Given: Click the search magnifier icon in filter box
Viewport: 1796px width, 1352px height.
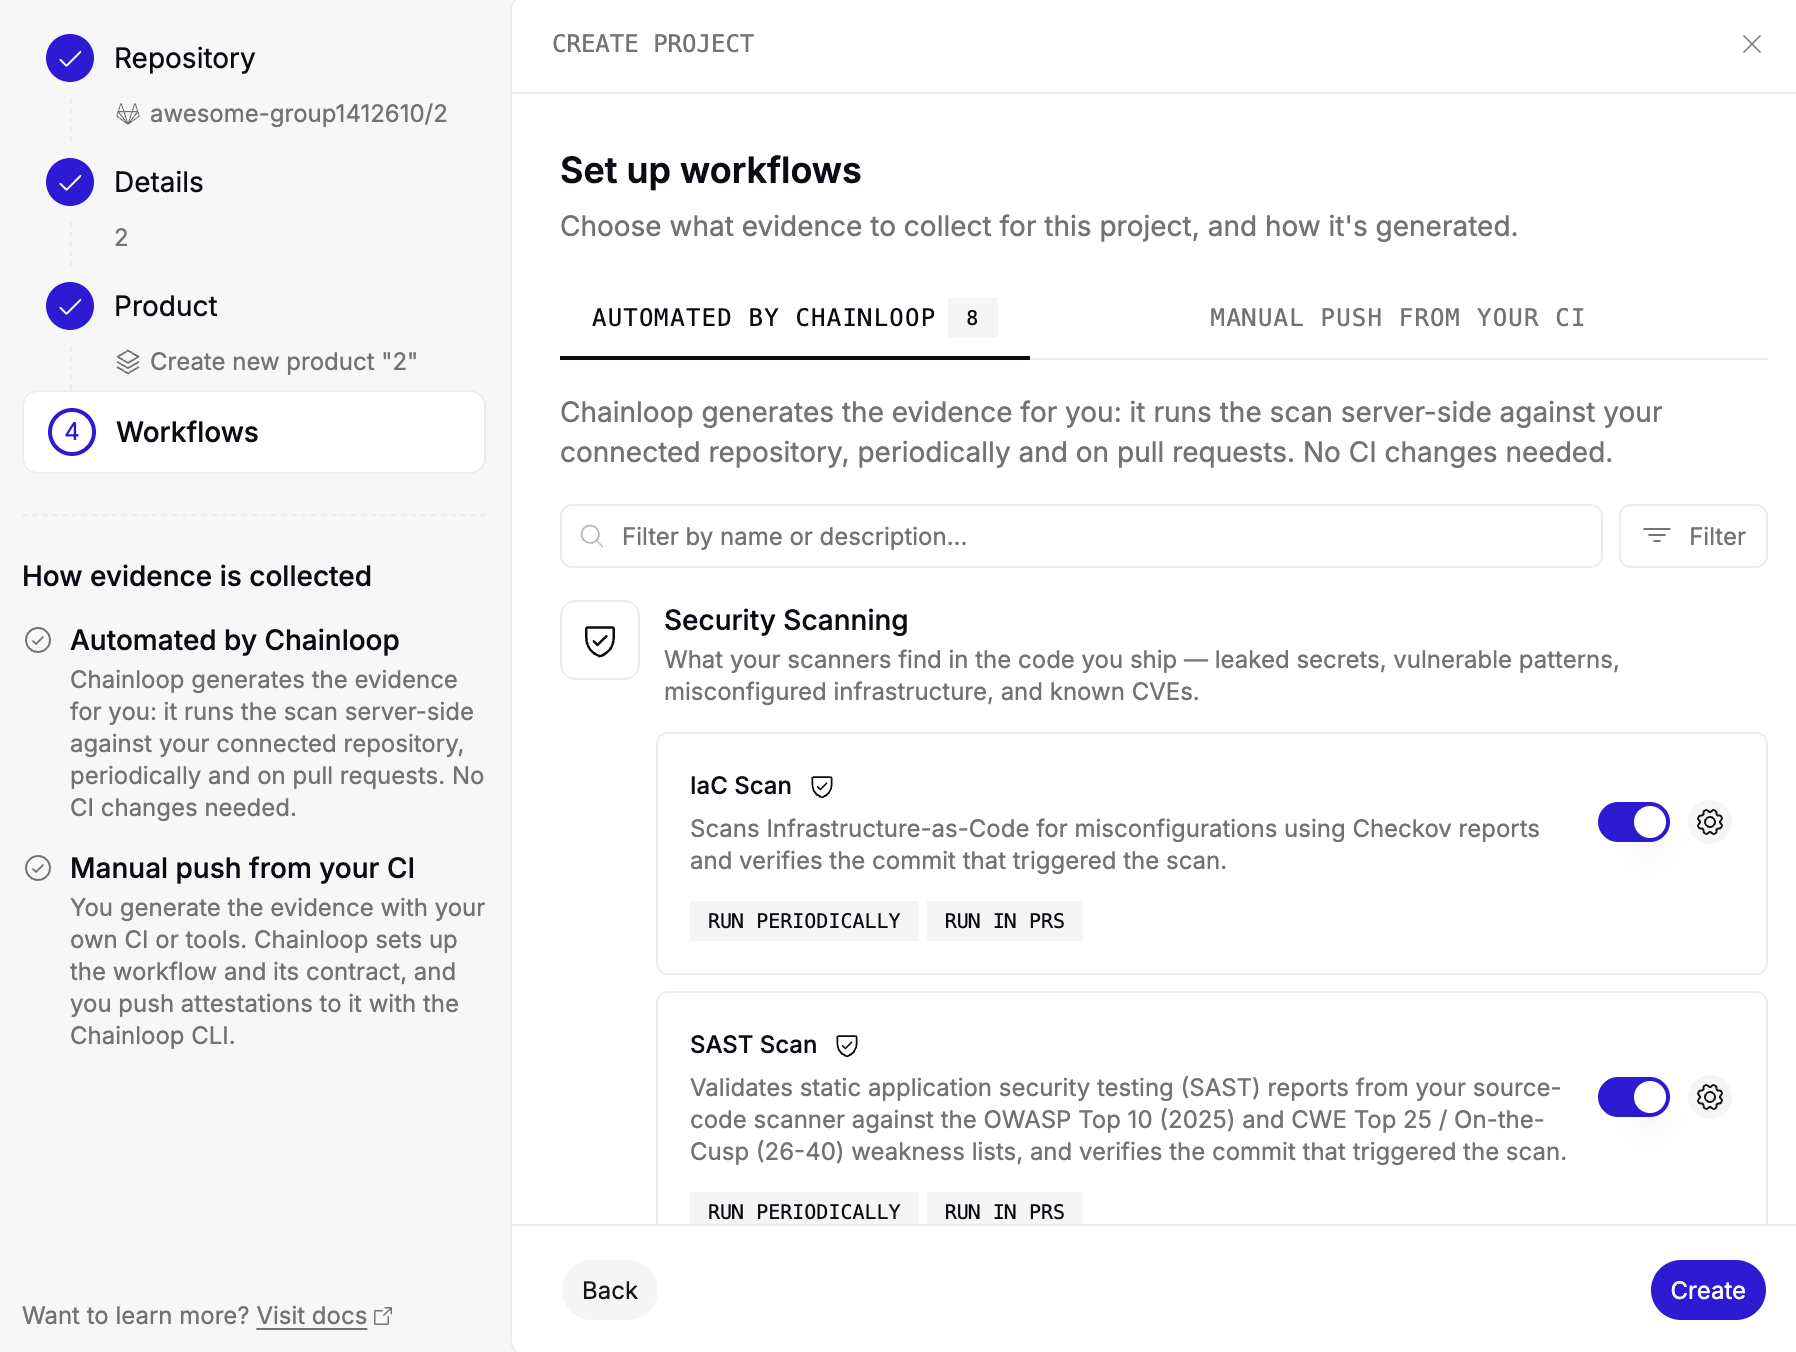Looking at the screenshot, I should click(x=592, y=536).
